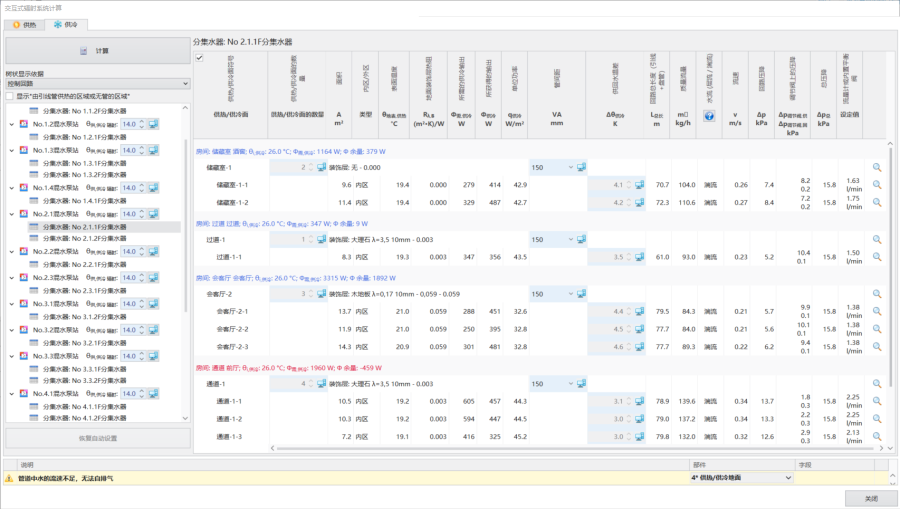Click the monitor icon next to No.3.2混水泵站 value
The image size is (900, 509).
point(153,330)
